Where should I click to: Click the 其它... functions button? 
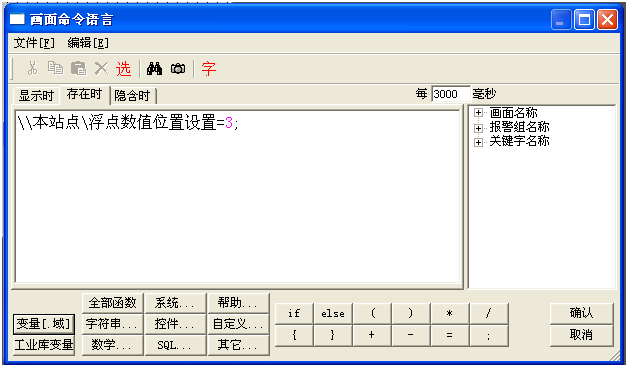coord(238,345)
